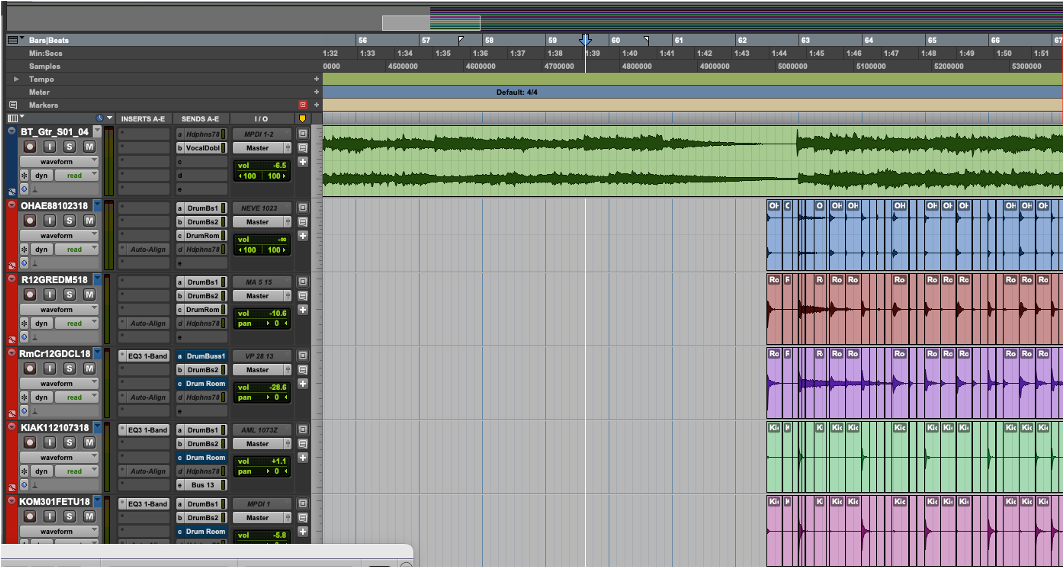Open the playlist selector arrow on OHAE88102318
The image size is (1064, 568).
pyautogui.click(x=96, y=205)
